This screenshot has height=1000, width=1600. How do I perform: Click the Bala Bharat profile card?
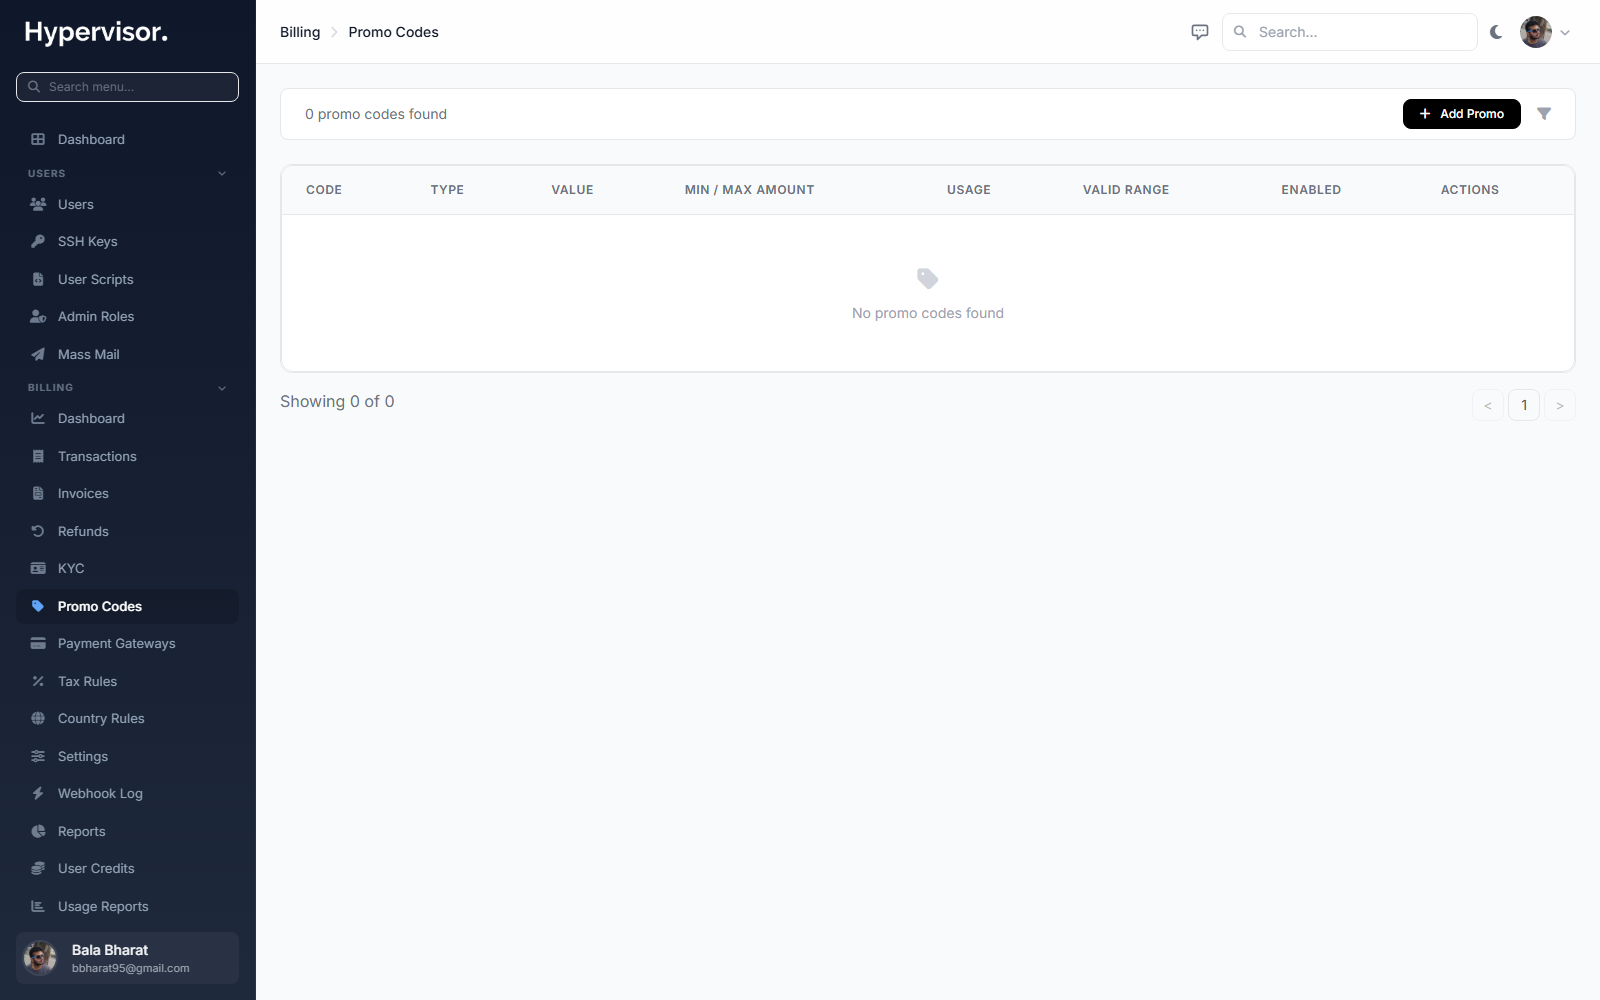coord(127,958)
